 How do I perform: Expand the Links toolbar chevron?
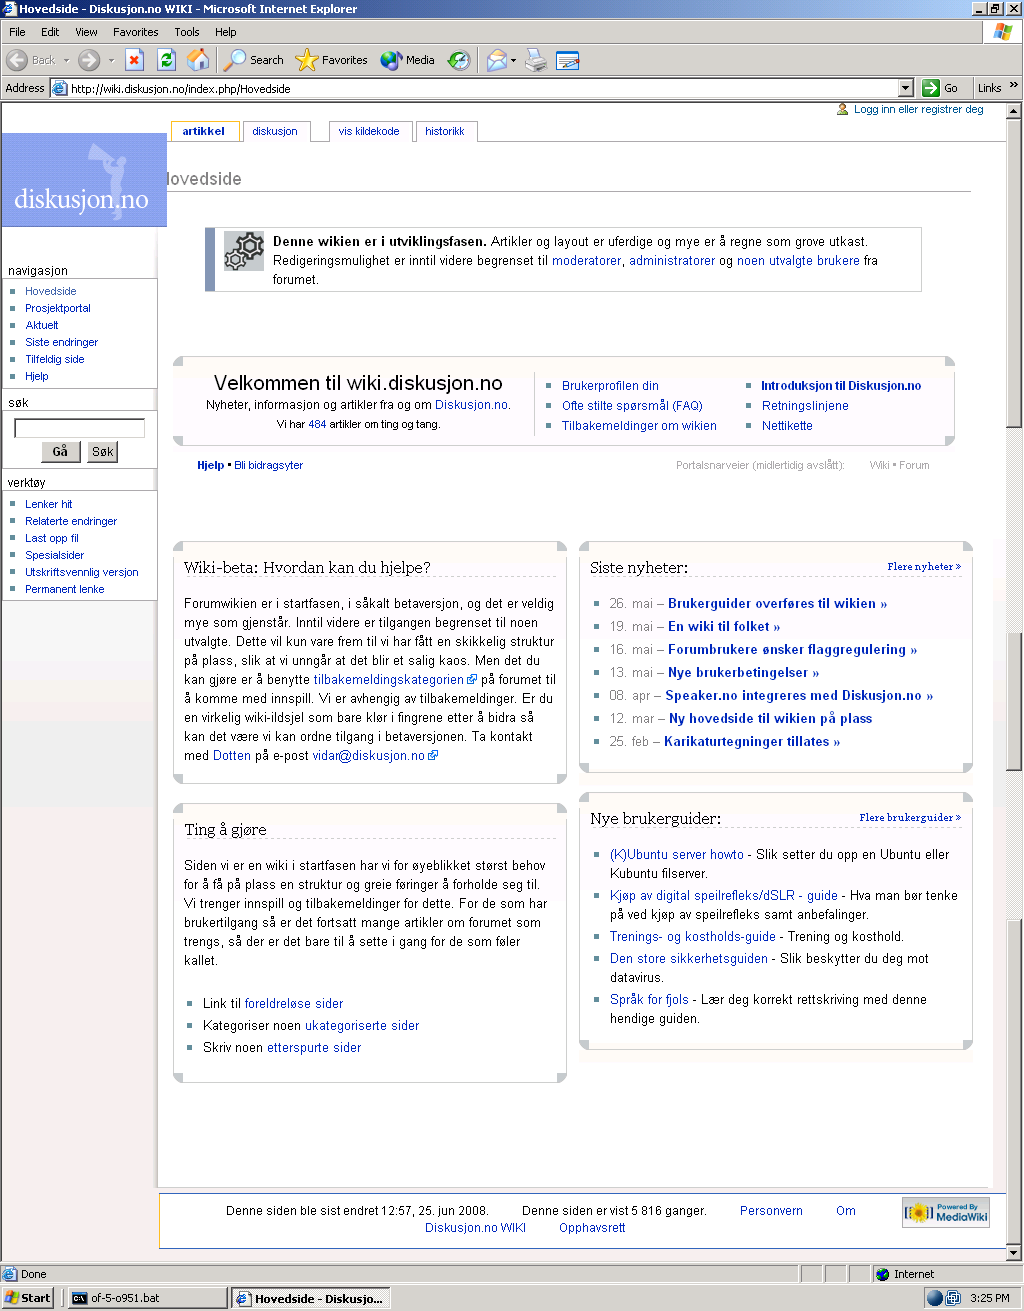coord(1013,85)
